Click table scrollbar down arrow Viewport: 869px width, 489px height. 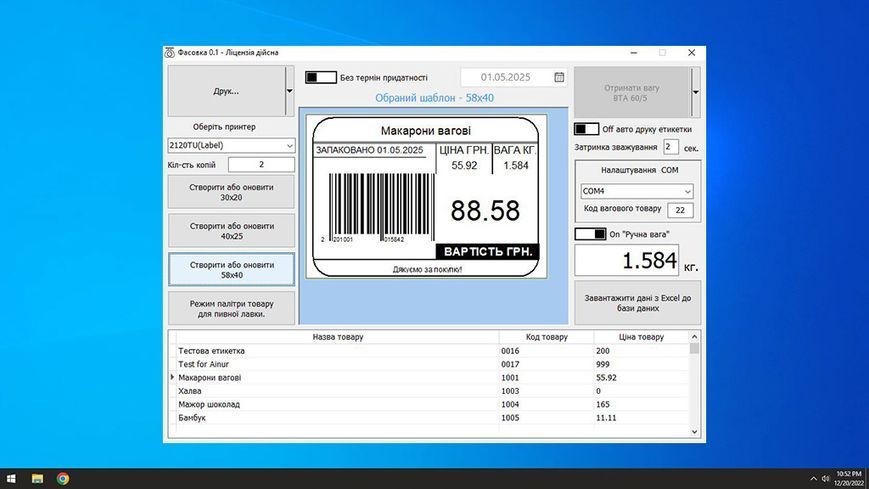coord(694,431)
